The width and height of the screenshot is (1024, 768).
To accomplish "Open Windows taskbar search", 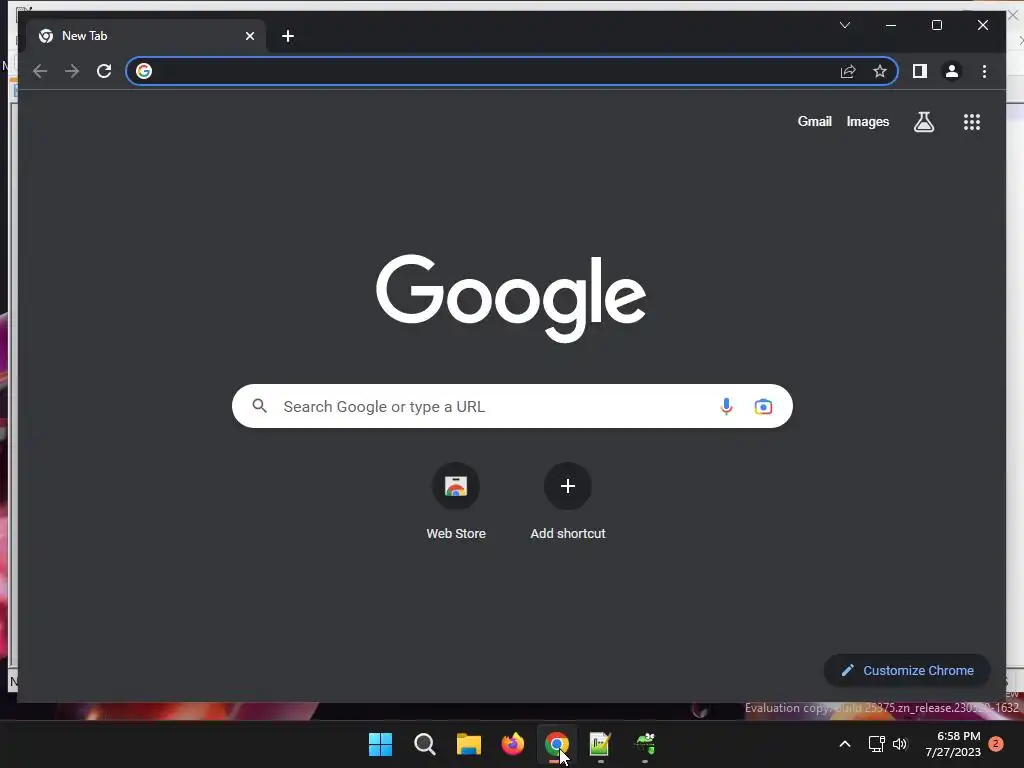I will [424, 744].
